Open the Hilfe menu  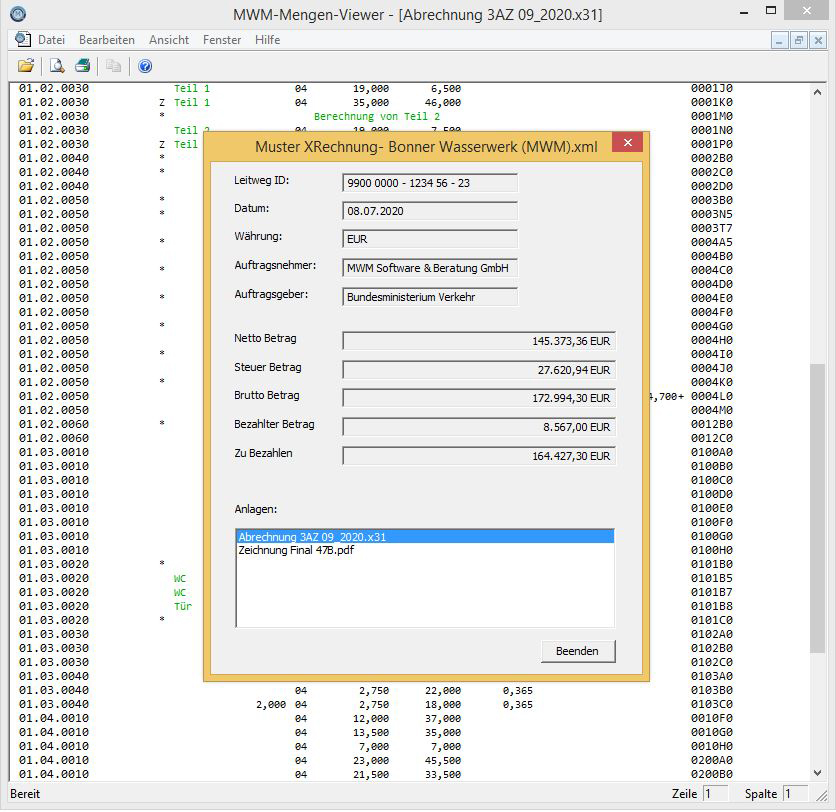click(x=268, y=40)
